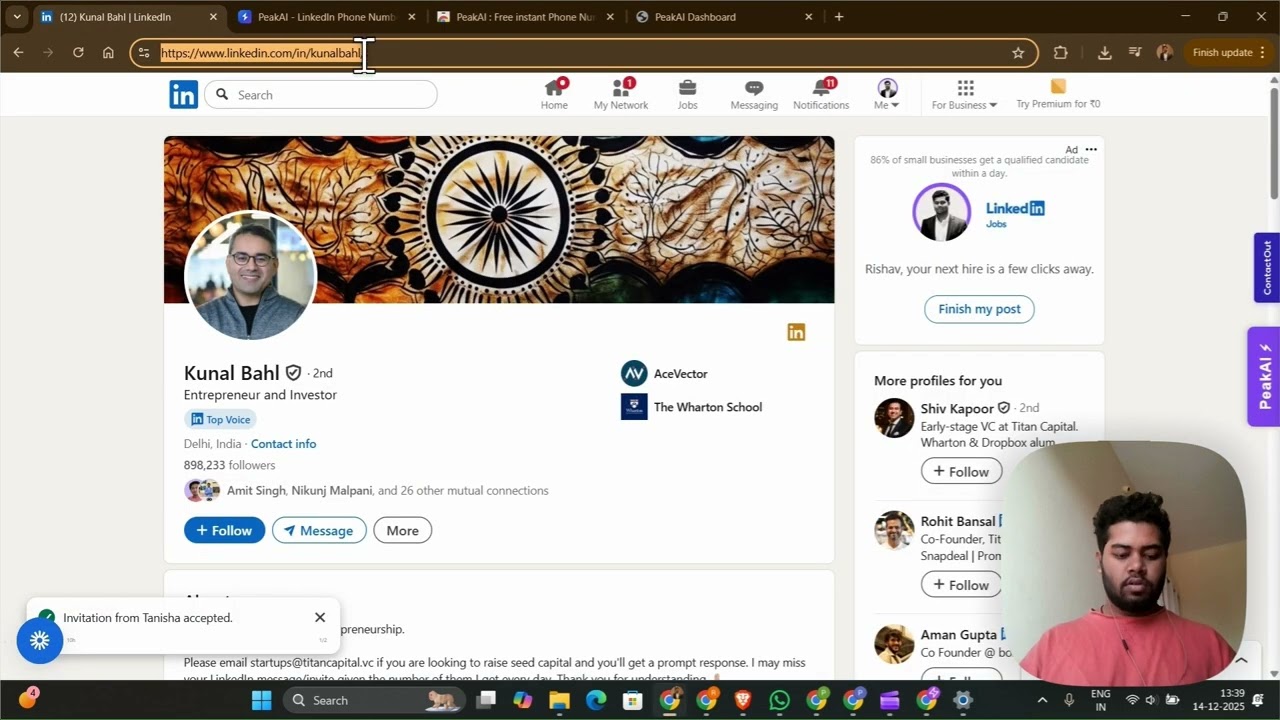
Task: Open ContactOut side tab
Action: 1267,268
